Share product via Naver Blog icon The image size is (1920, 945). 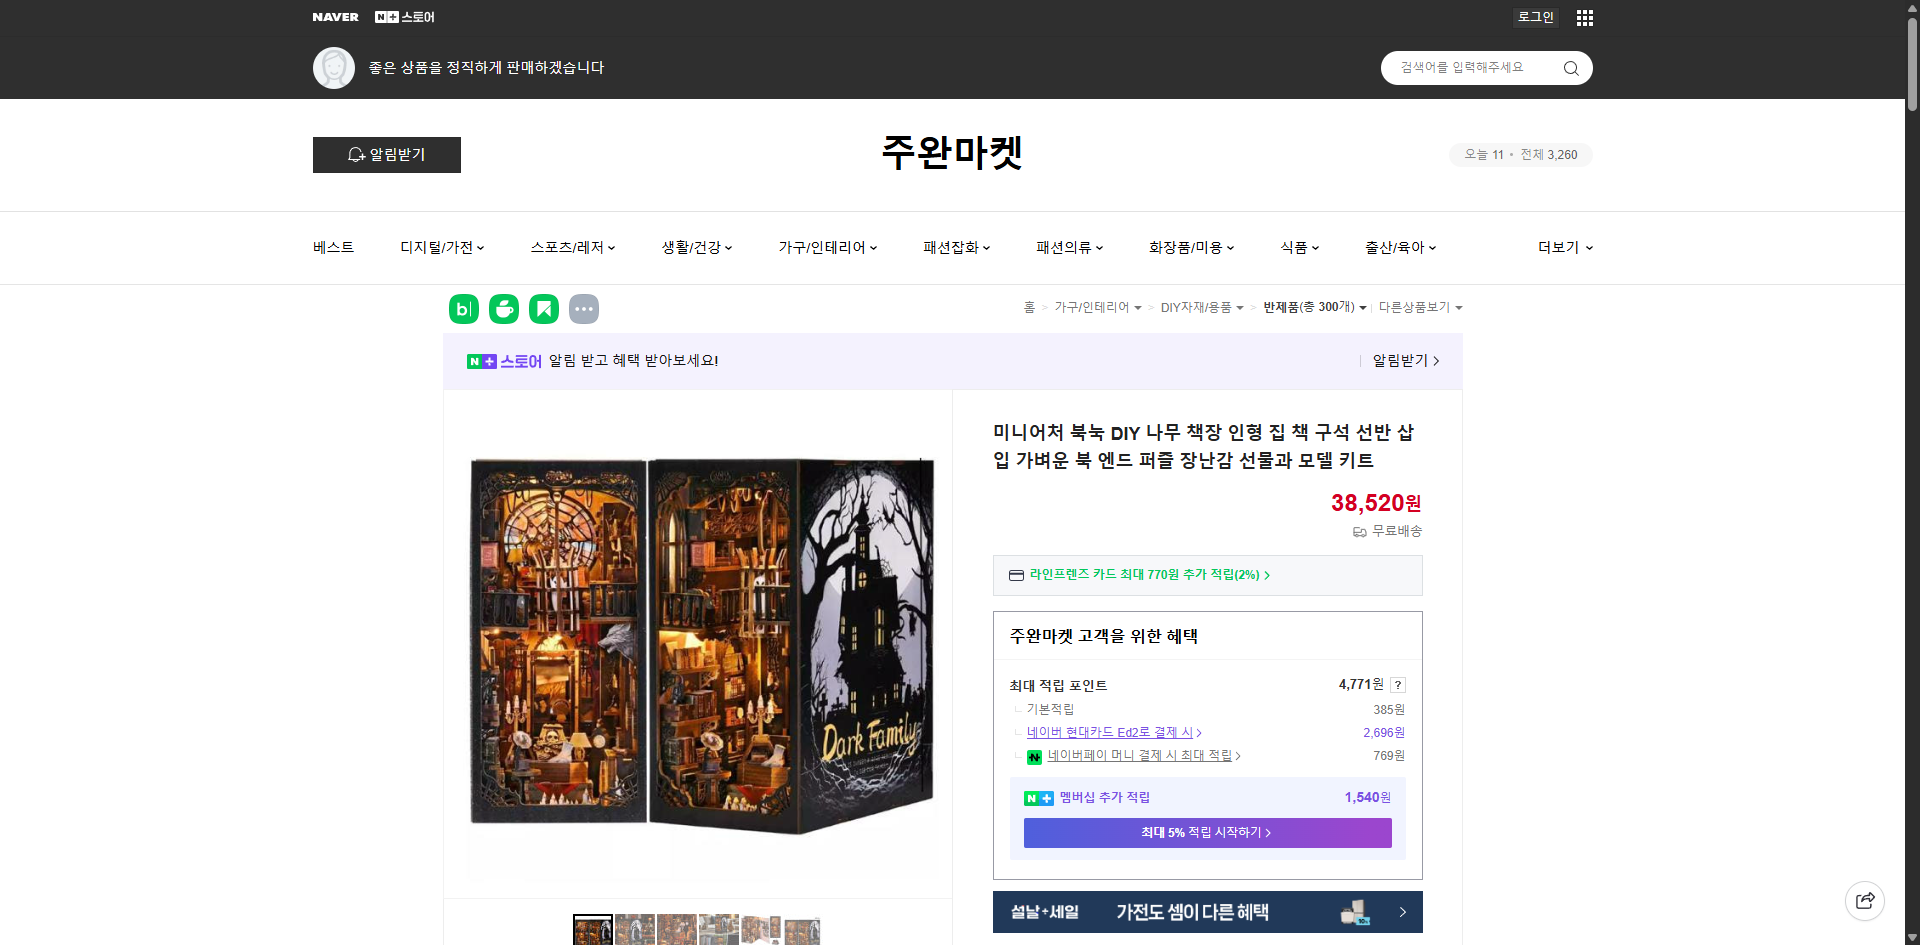[x=463, y=309]
